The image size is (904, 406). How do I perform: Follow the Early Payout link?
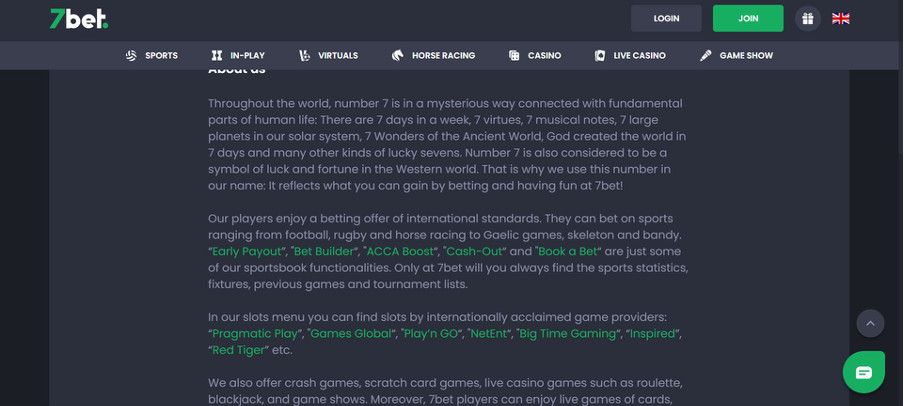248,252
